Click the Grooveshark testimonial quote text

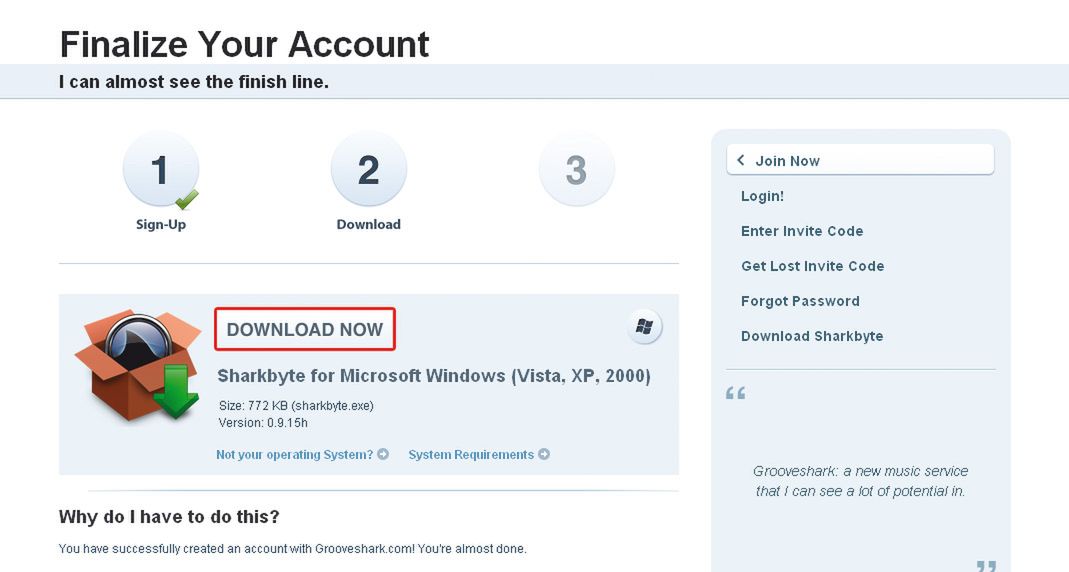coord(860,481)
